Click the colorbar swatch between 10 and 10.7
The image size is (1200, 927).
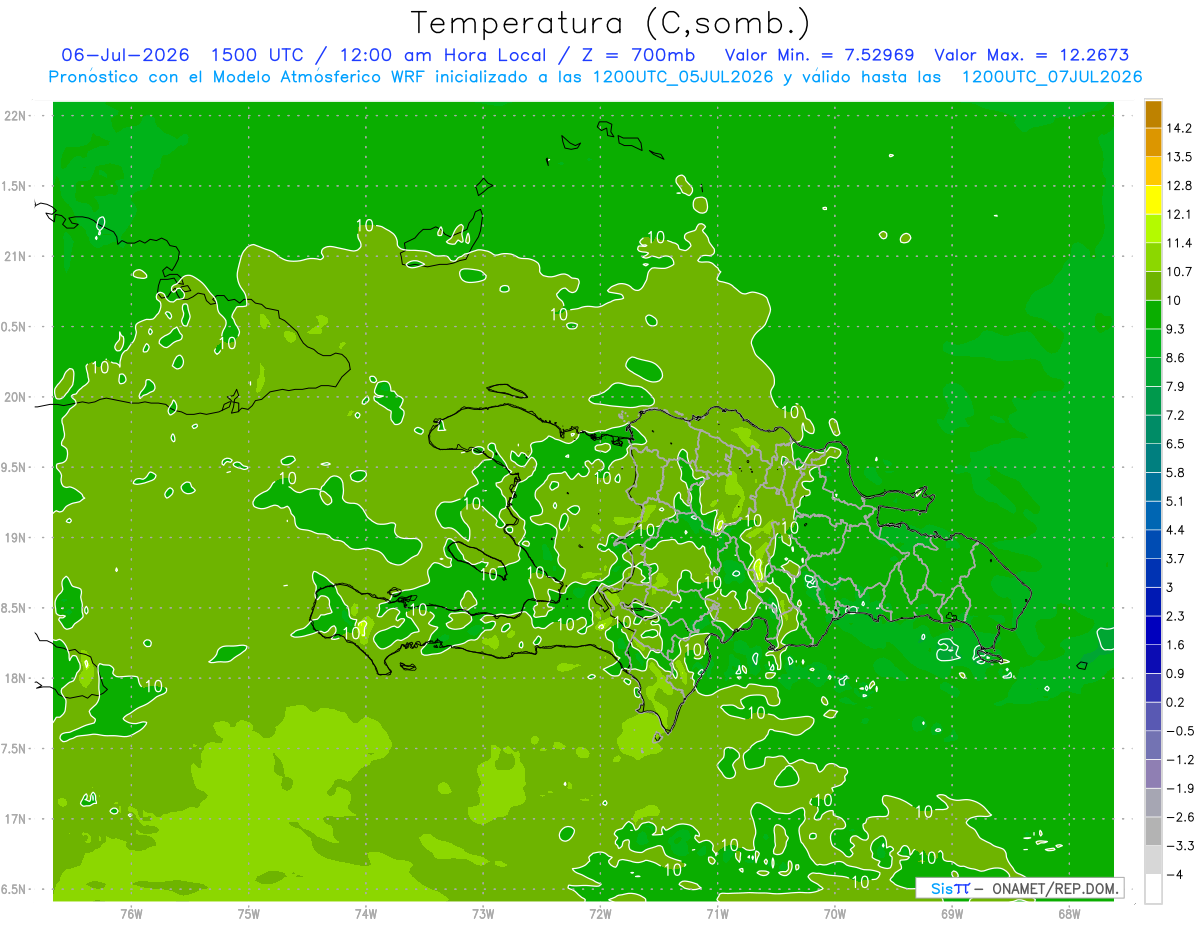point(1153,285)
